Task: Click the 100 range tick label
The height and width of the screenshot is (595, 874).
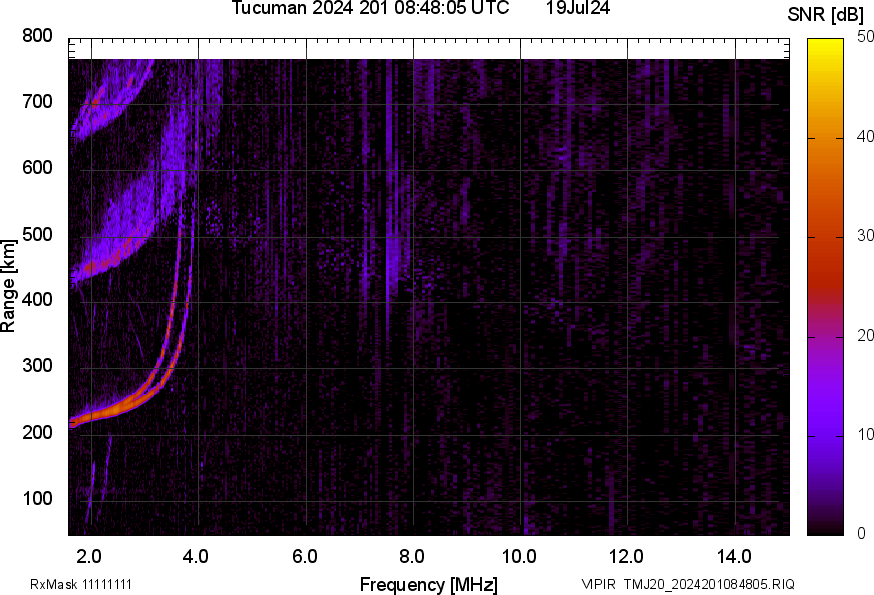Action: pos(37,498)
